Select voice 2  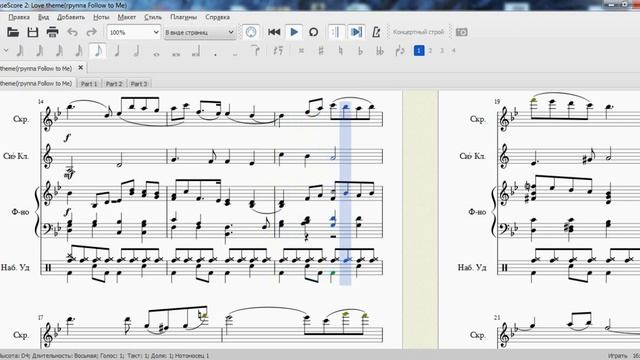[x=430, y=51]
